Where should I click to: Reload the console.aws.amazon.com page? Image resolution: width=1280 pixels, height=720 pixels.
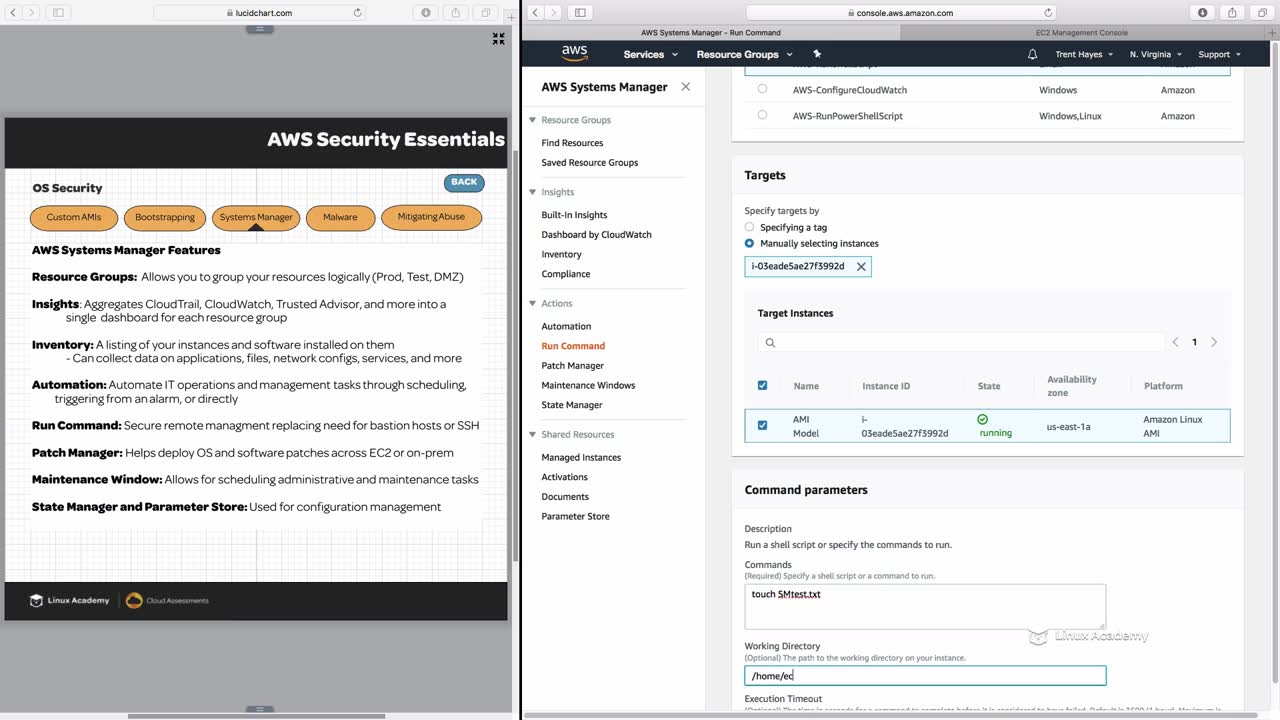[1048, 13]
